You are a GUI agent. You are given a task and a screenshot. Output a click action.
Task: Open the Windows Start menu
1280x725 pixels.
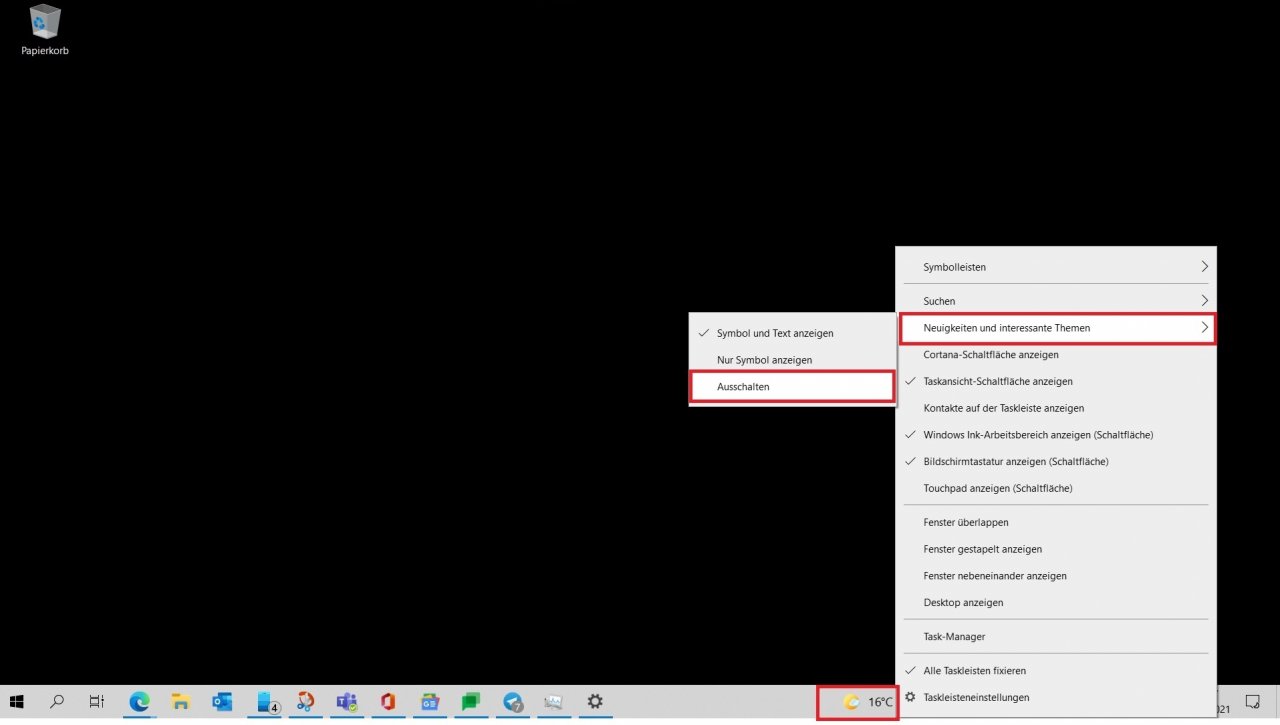[x=16, y=702]
